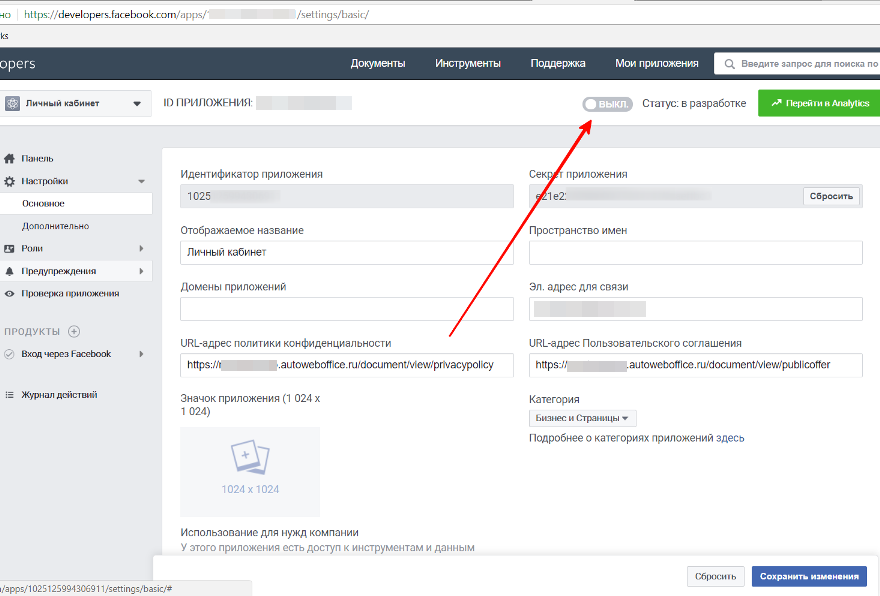Image resolution: width=880 pixels, height=596 pixels.
Task: Upload app icon via 1024 x 1024 placeholder
Action: [x=250, y=471]
